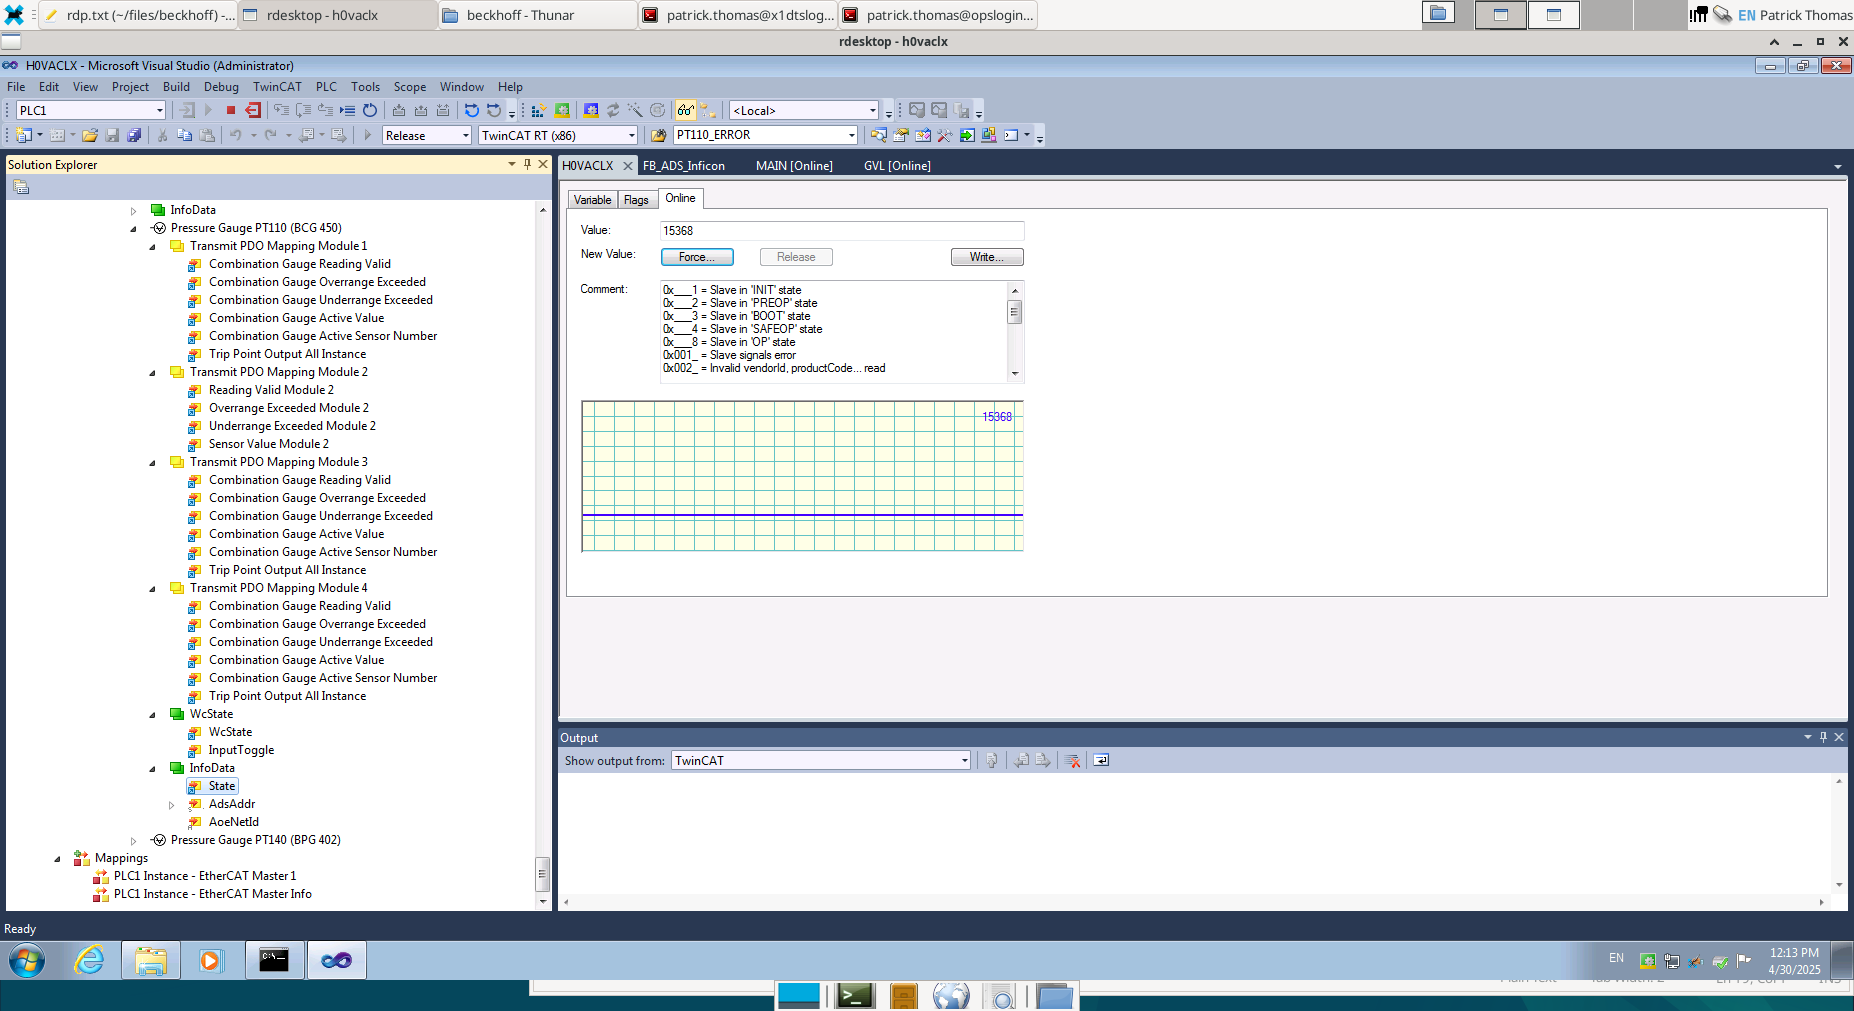Restart TwinCAT in Run Mode via the green icon
The height and width of the screenshot is (1011, 1854).
pyautogui.click(x=562, y=111)
